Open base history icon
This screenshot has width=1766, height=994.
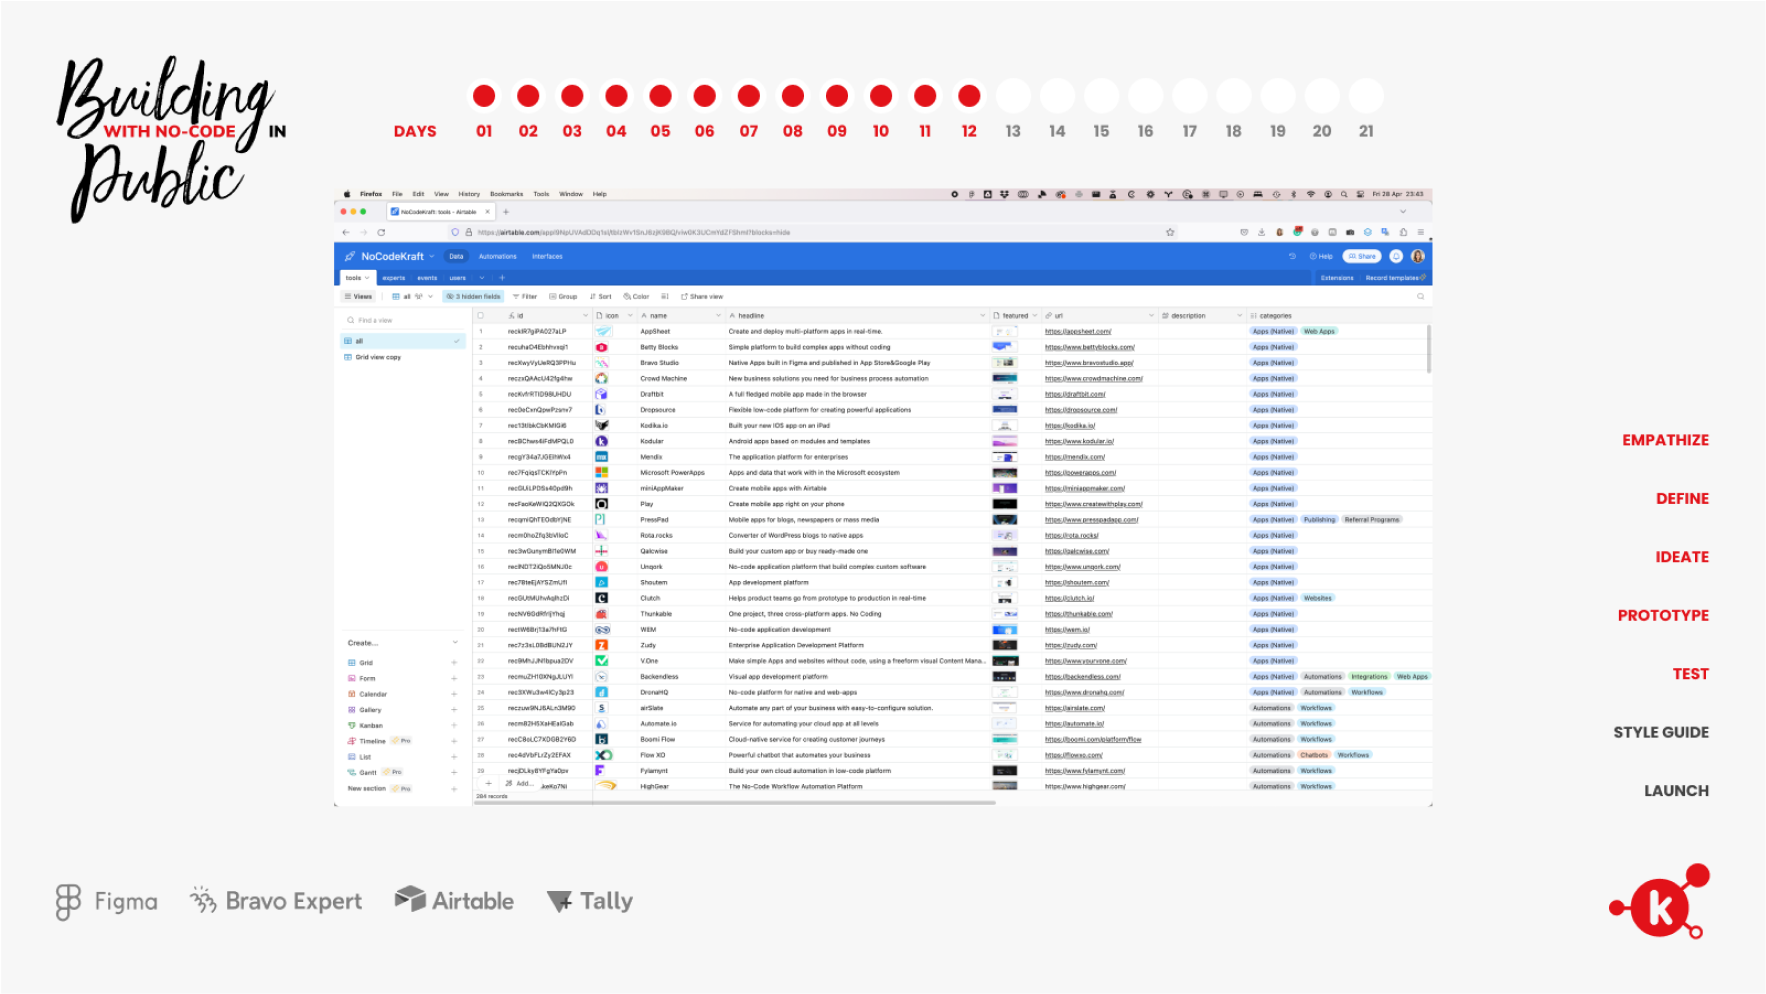(x=1292, y=256)
